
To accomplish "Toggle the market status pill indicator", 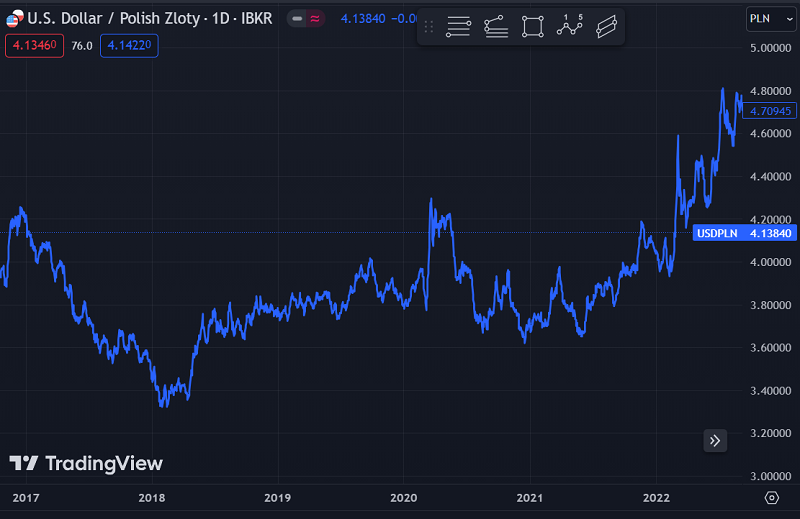I will click(x=305, y=18).
